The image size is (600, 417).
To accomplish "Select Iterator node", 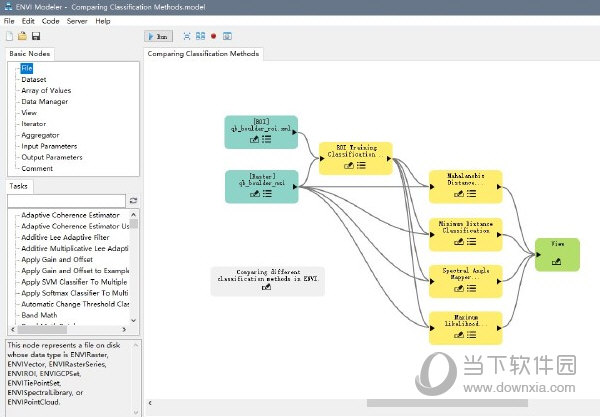I will (34, 124).
